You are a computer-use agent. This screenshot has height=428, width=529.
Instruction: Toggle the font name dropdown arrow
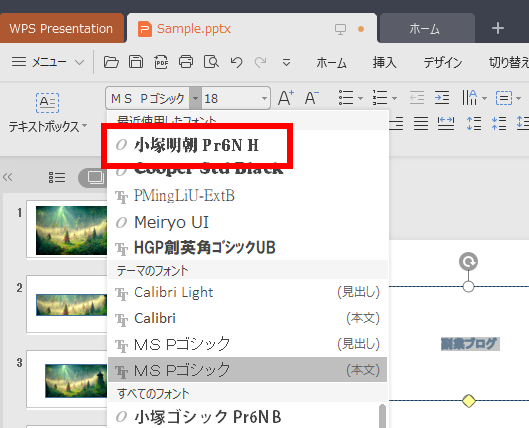(x=195, y=98)
